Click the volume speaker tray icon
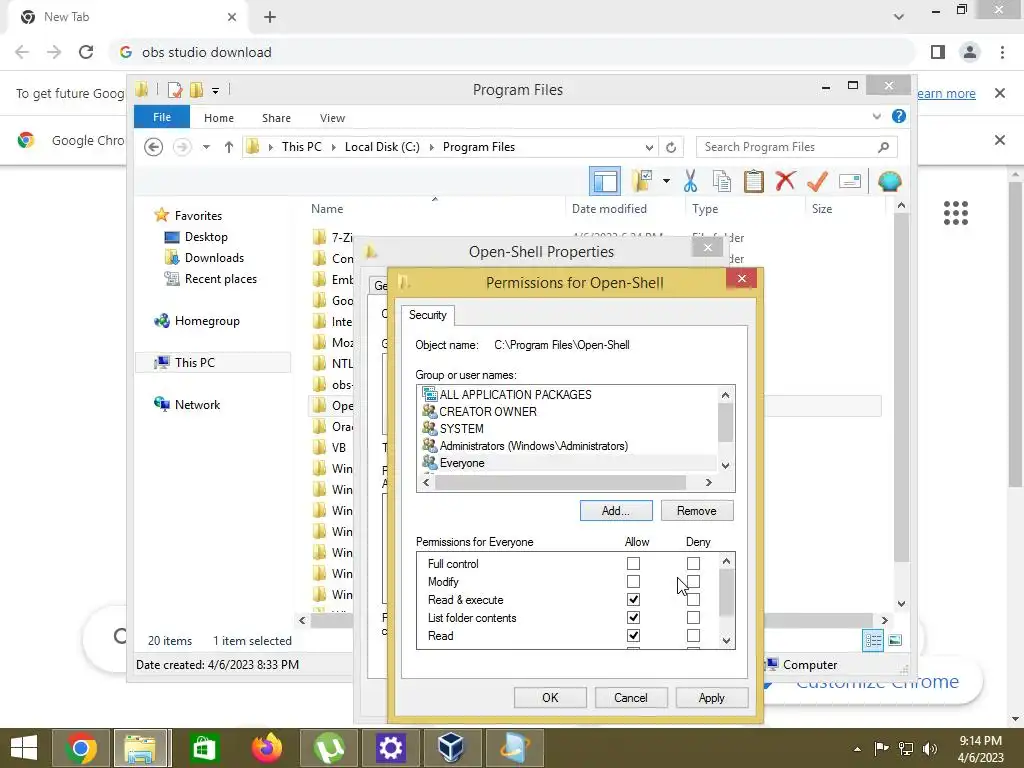This screenshot has height=768, width=1024. [x=930, y=748]
